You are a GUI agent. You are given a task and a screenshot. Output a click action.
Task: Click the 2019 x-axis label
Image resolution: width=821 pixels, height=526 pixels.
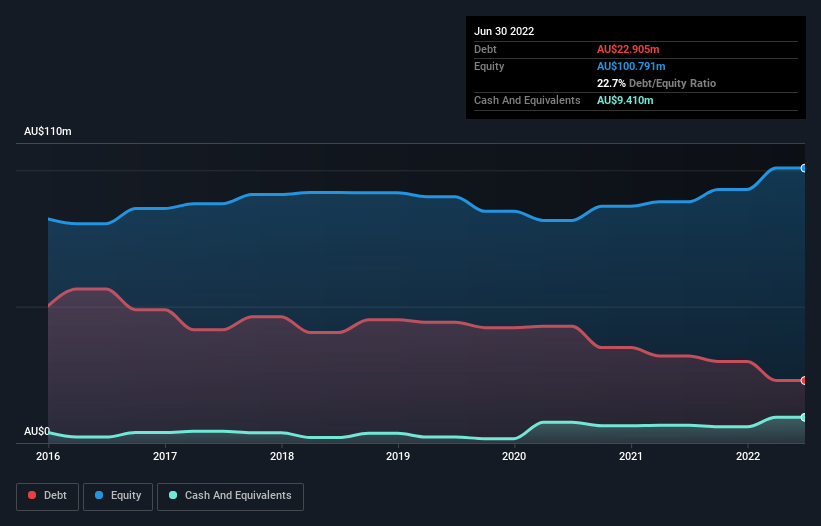coord(398,456)
